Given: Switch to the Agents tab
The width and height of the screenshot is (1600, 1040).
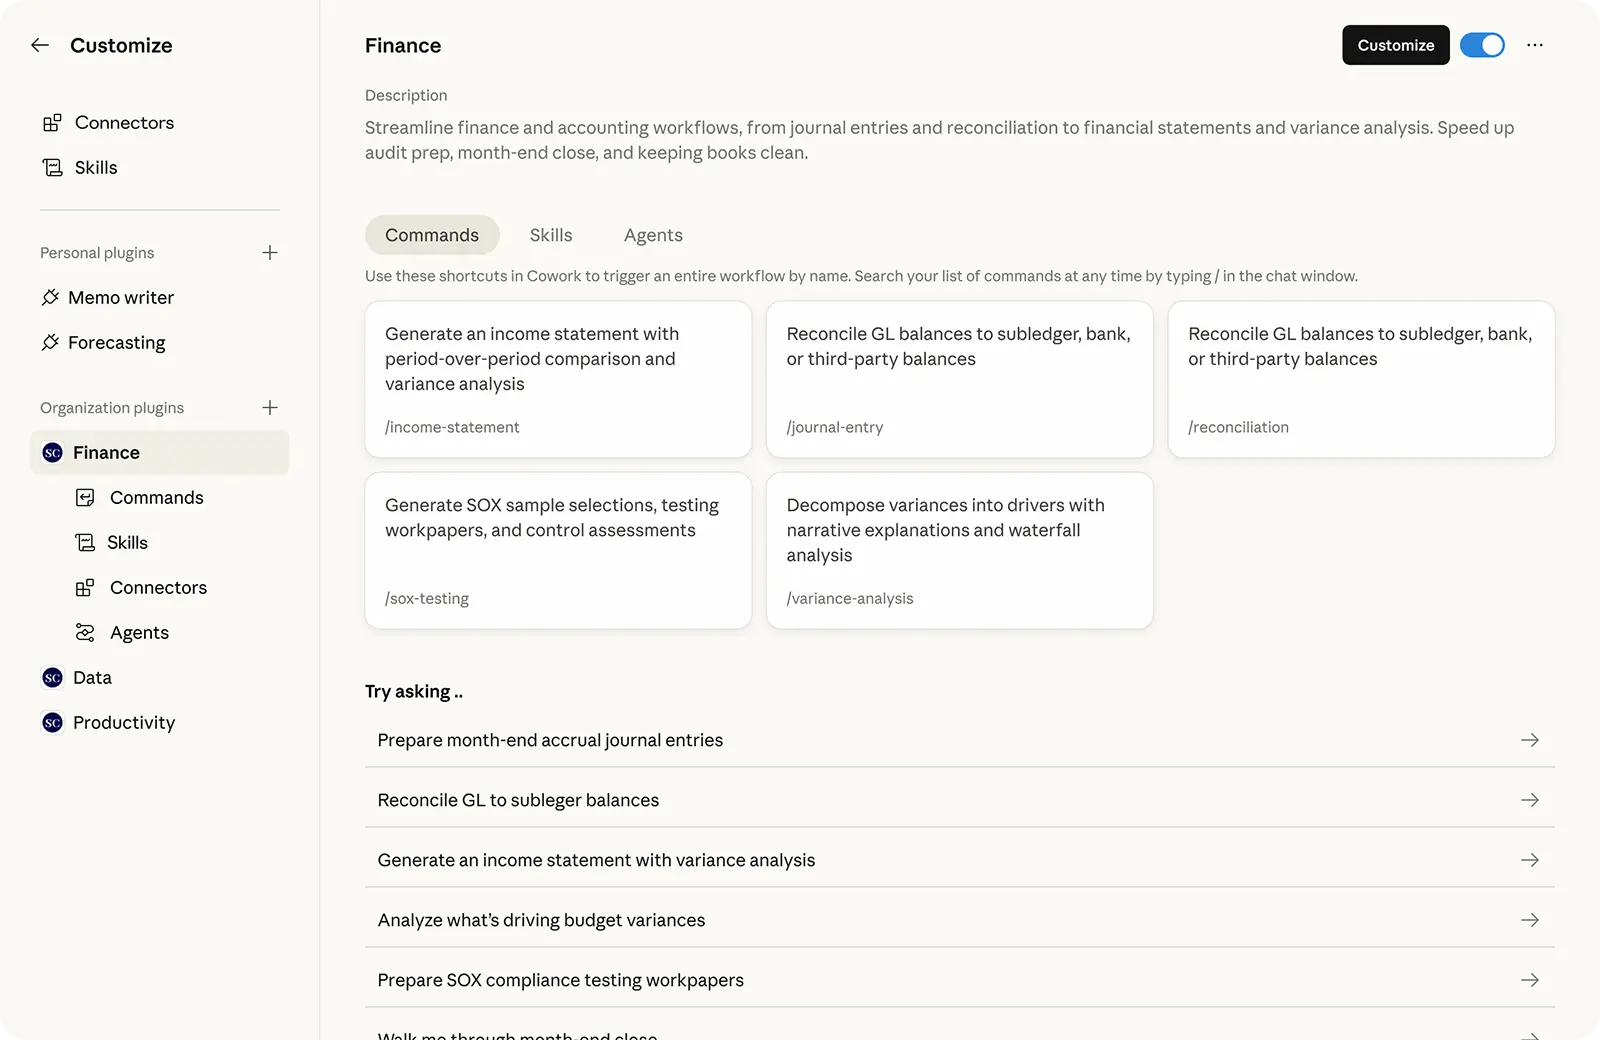Looking at the screenshot, I should pos(653,235).
